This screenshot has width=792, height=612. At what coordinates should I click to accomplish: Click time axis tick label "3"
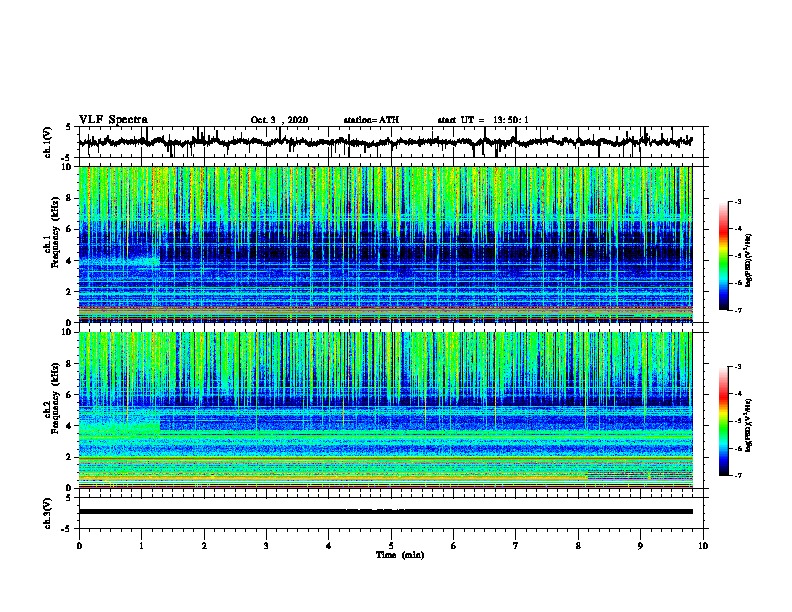(266, 546)
